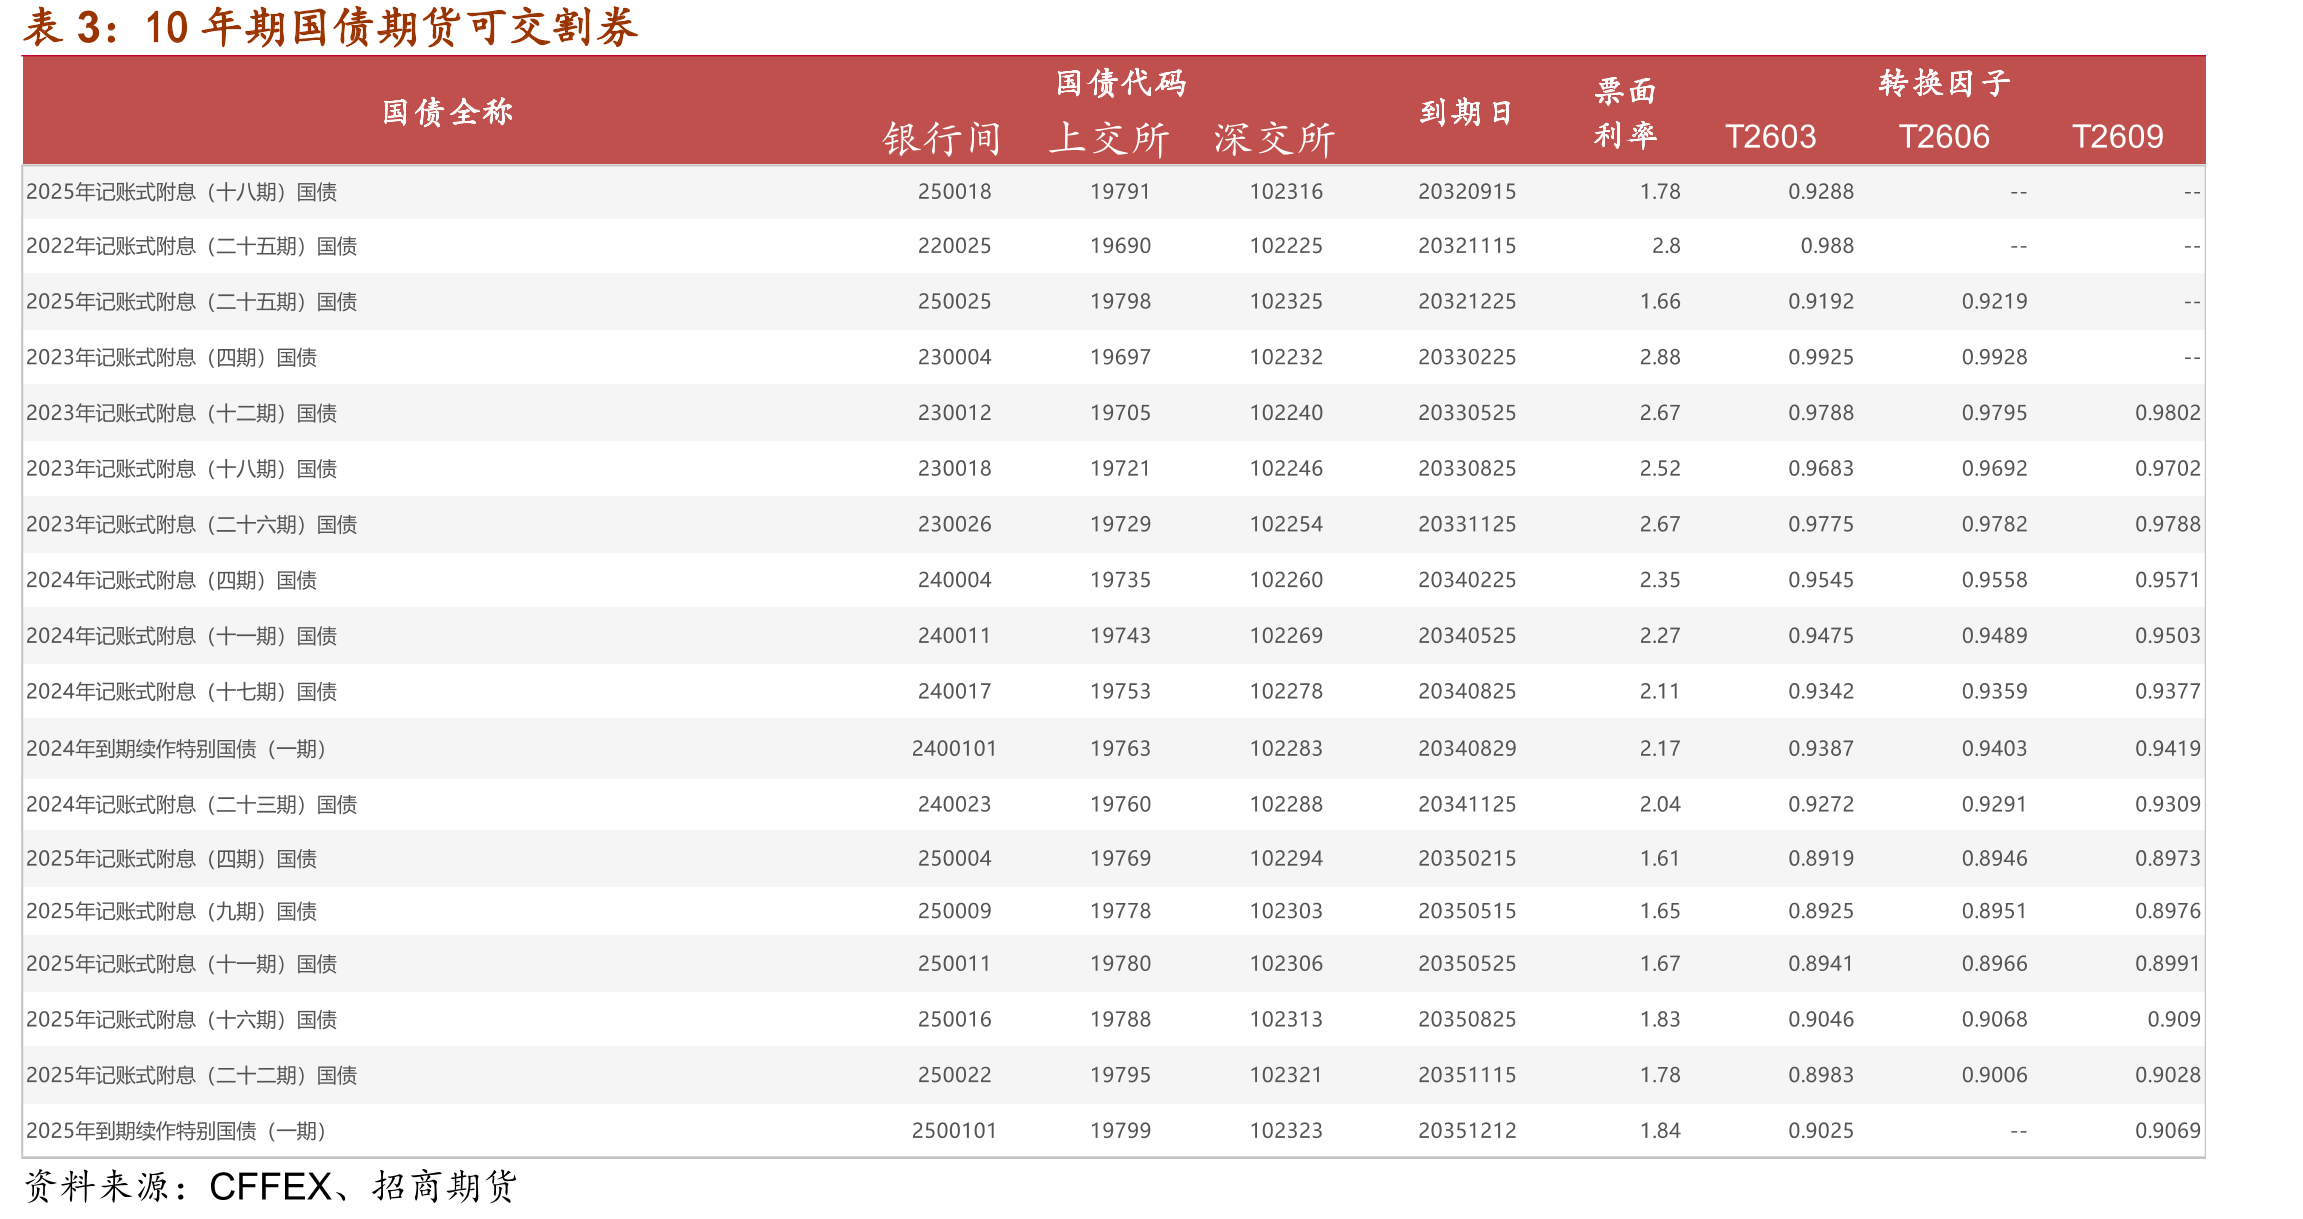The width and height of the screenshot is (2303, 1219).
Task: Select the bond name 2024年记账式附息（四期）国债
Action: click(172, 580)
